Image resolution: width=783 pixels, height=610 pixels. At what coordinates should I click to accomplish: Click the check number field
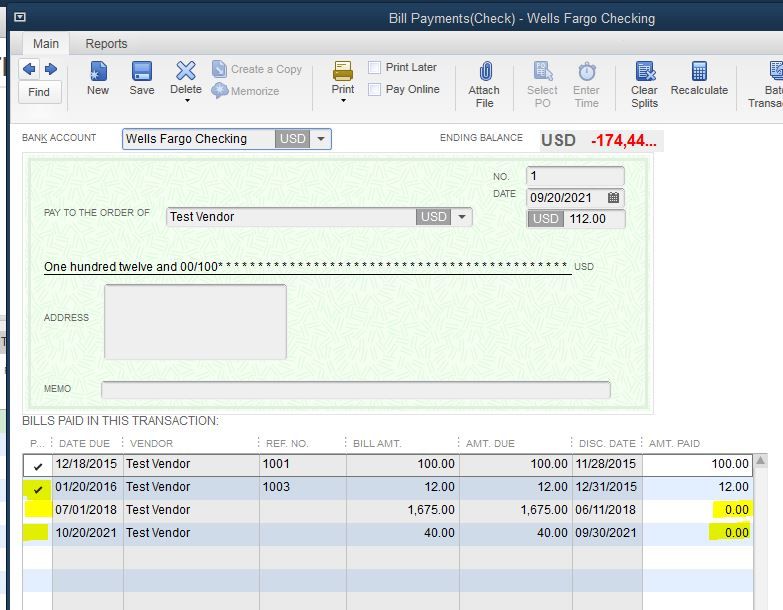click(575, 176)
